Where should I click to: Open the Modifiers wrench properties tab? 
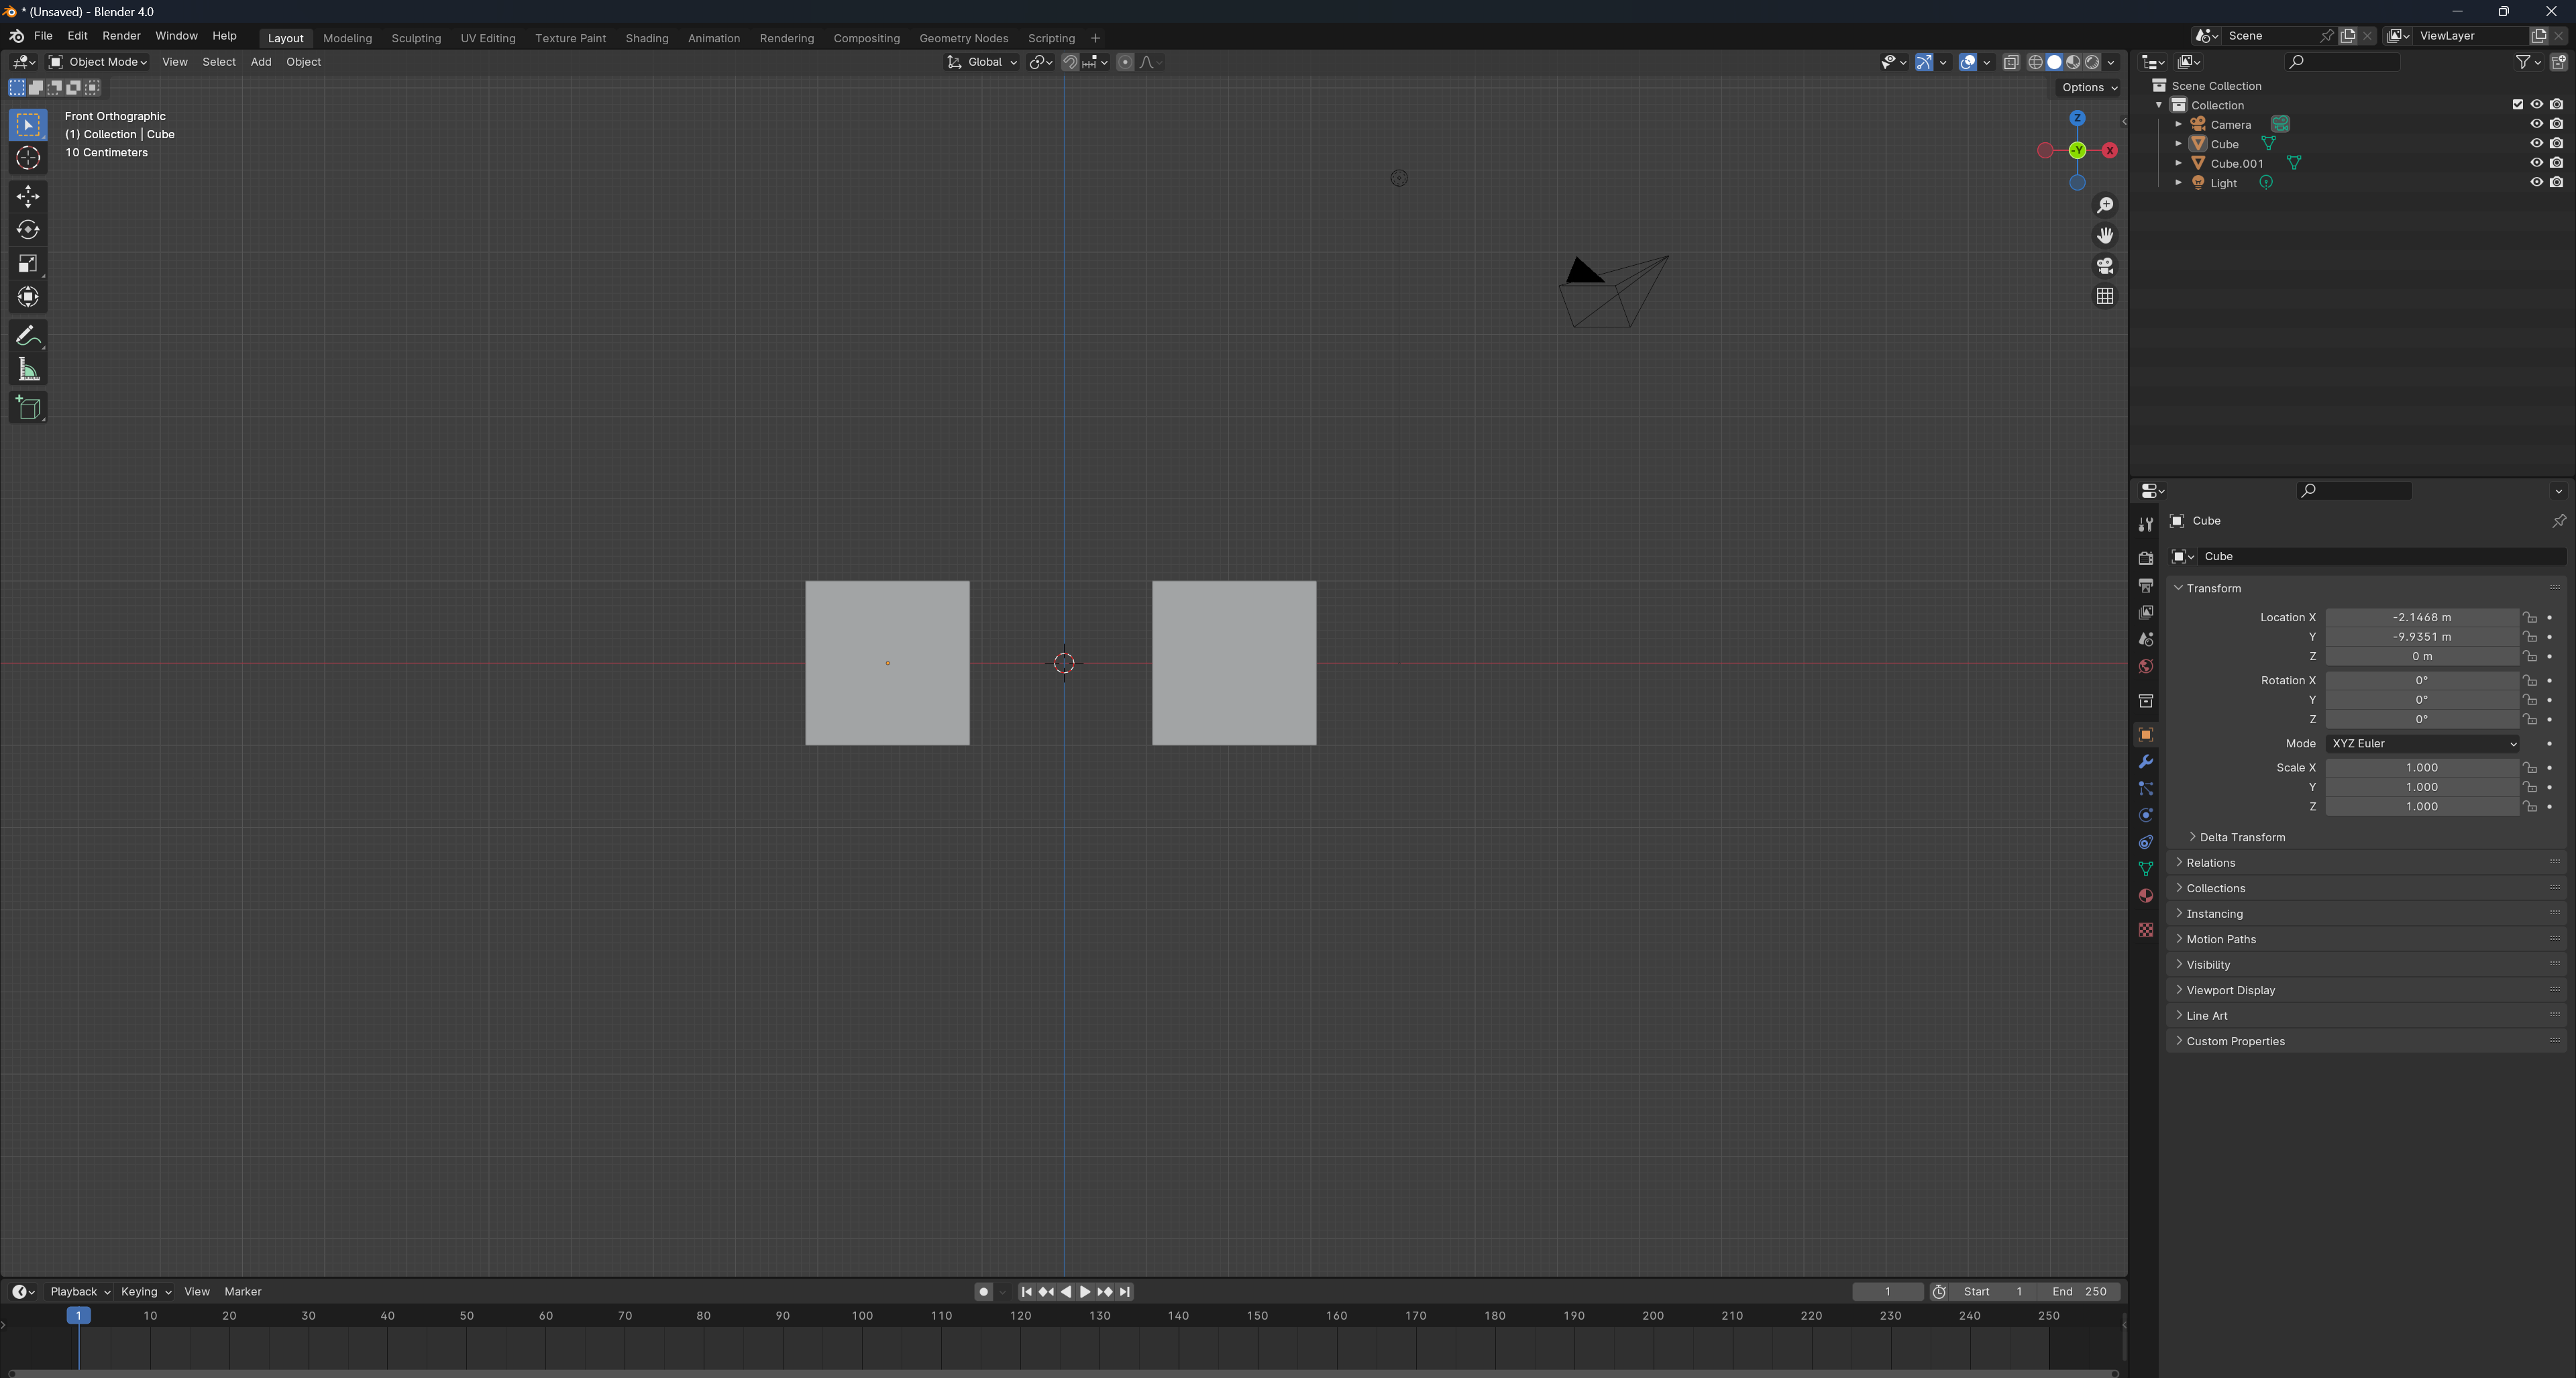[x=2145, y=762]
